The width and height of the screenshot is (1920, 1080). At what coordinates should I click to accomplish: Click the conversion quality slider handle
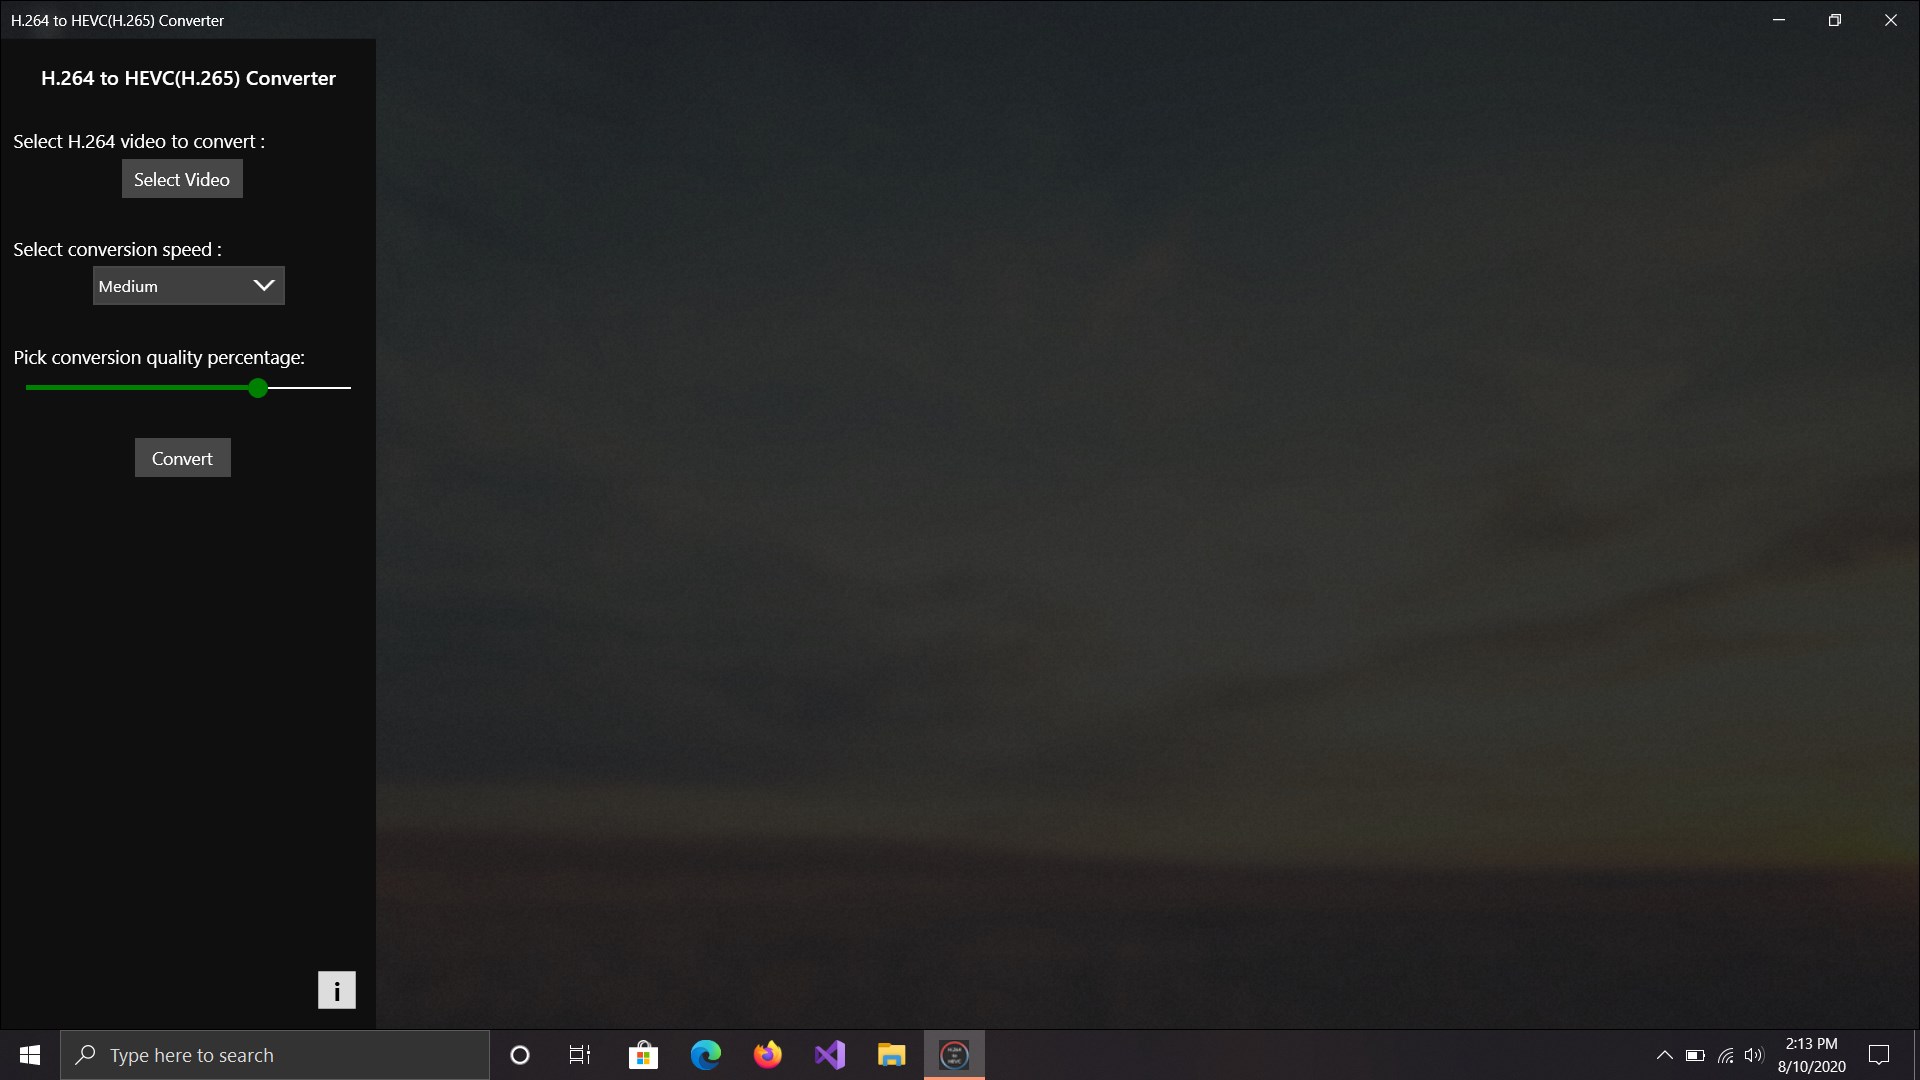pos(258,388)
